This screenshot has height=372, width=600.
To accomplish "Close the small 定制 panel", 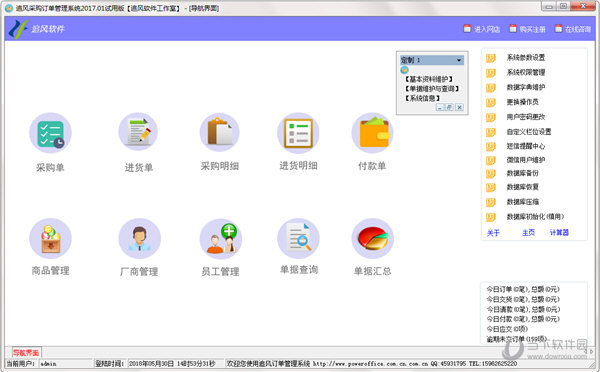I will (x=460, y=108).
